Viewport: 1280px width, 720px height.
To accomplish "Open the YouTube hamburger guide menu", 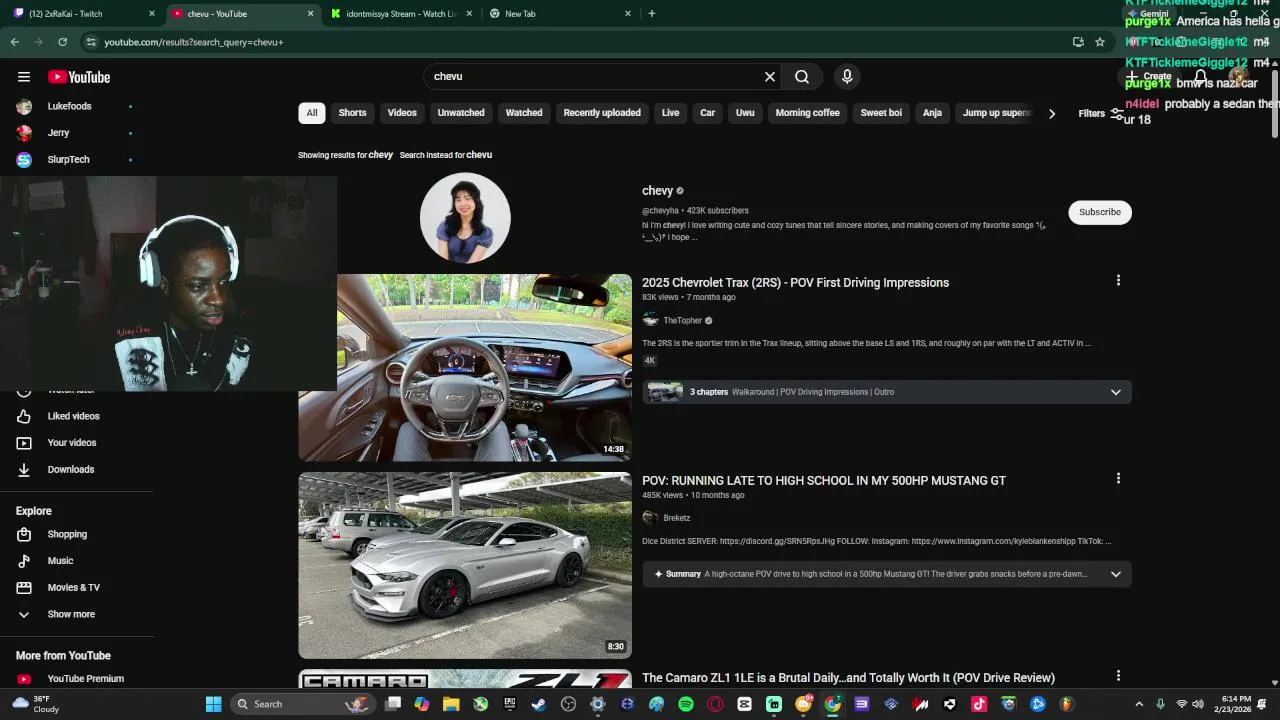I will click(24, 77).
